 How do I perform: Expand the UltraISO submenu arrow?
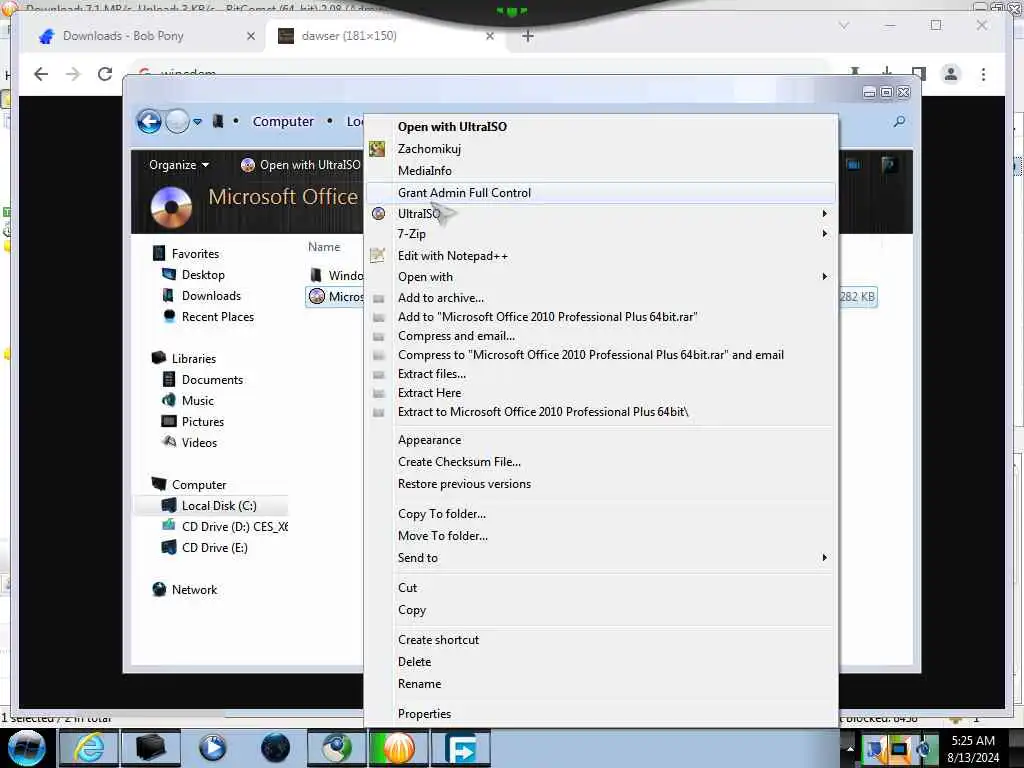pos(824,214)
